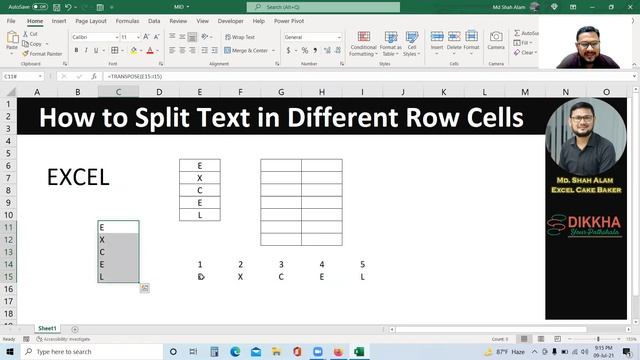This screenshot has width=640, height=360.
Task: Click Increase Indent icon
Action: [214, 50]
